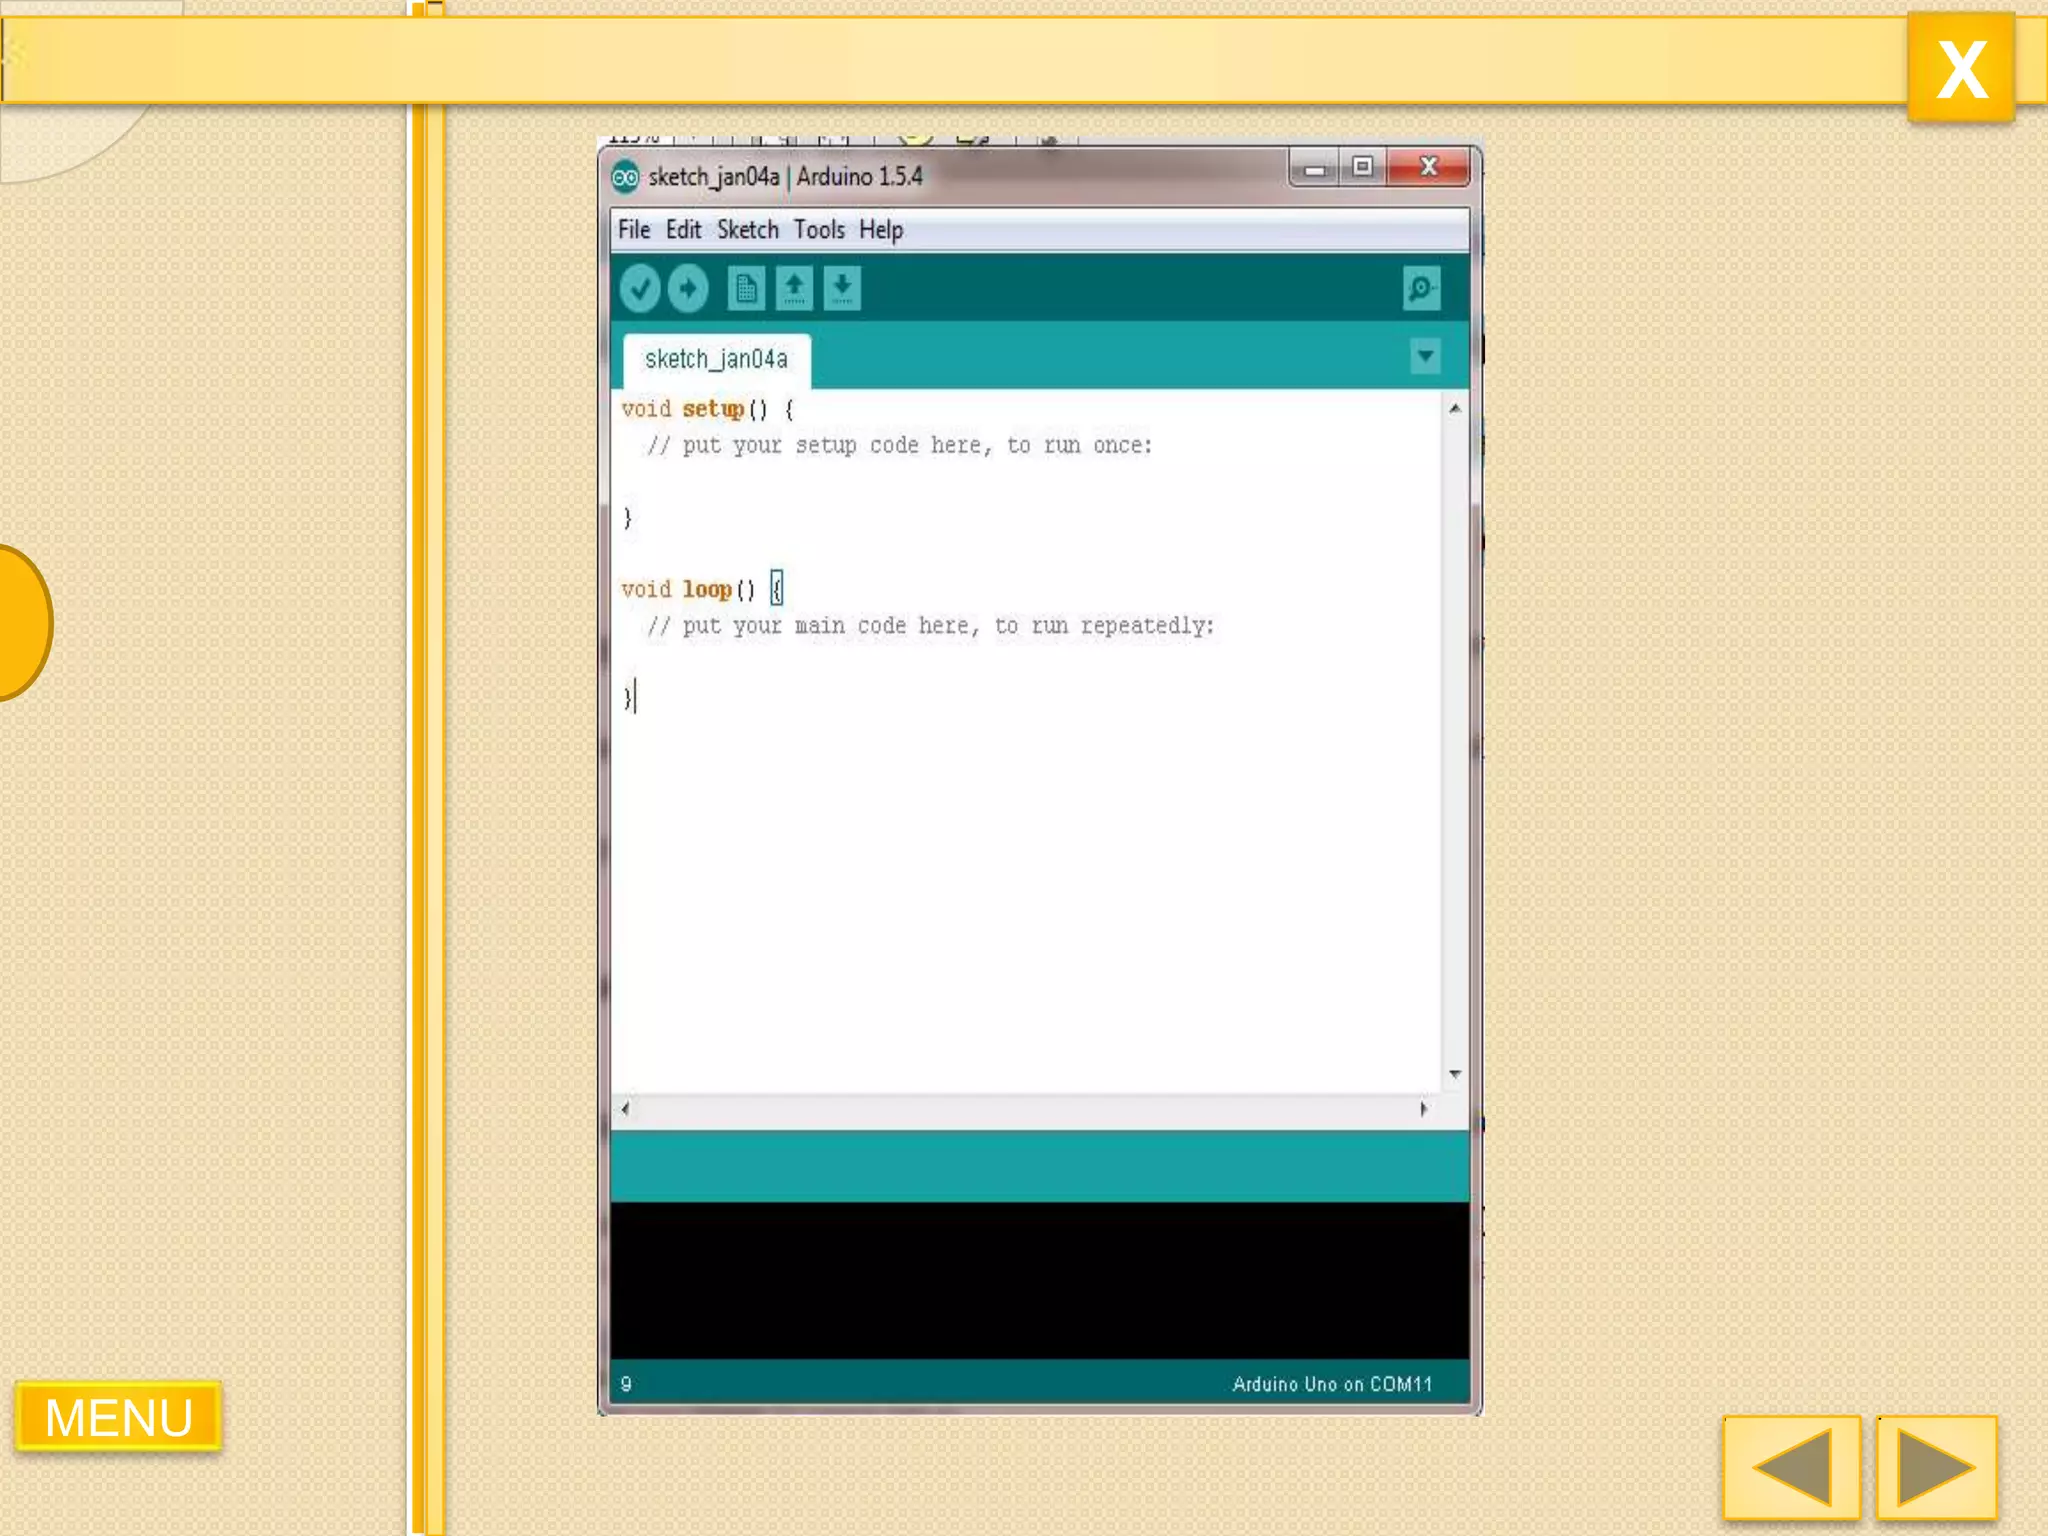Open the Serial Monitor magnifier icon

pyautogui.click(x=1421, y=289)
